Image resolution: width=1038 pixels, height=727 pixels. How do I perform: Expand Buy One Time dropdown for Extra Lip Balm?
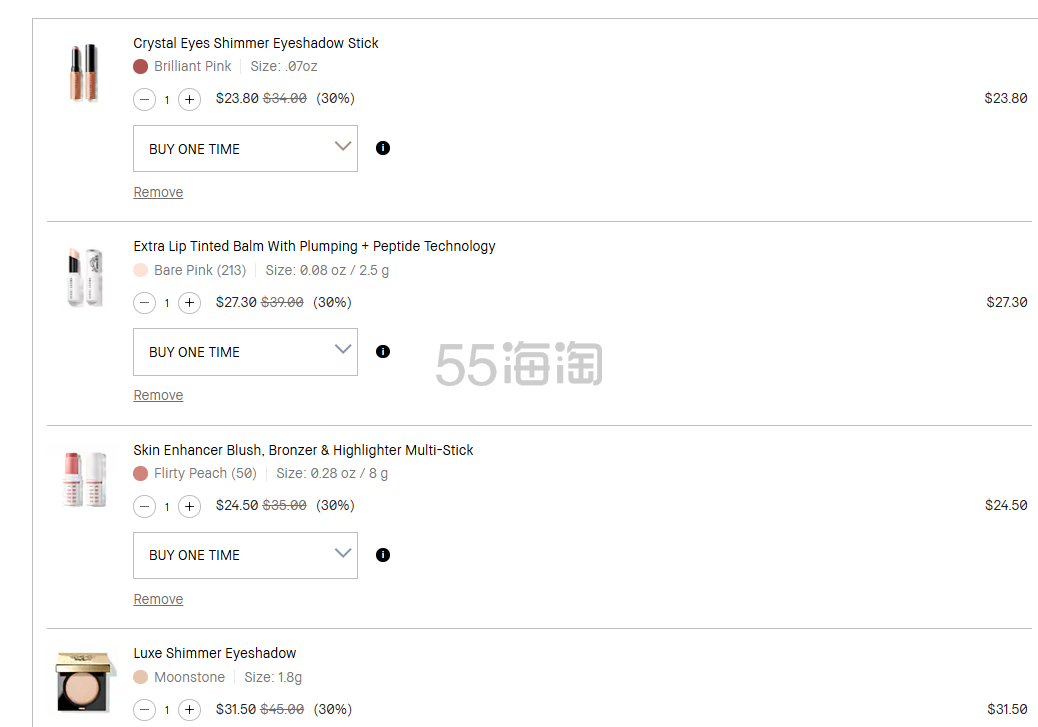point(245,352)
